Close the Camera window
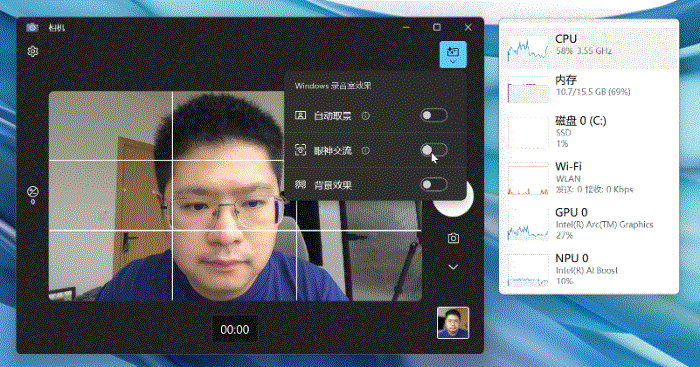 click(x=468, y=27)
